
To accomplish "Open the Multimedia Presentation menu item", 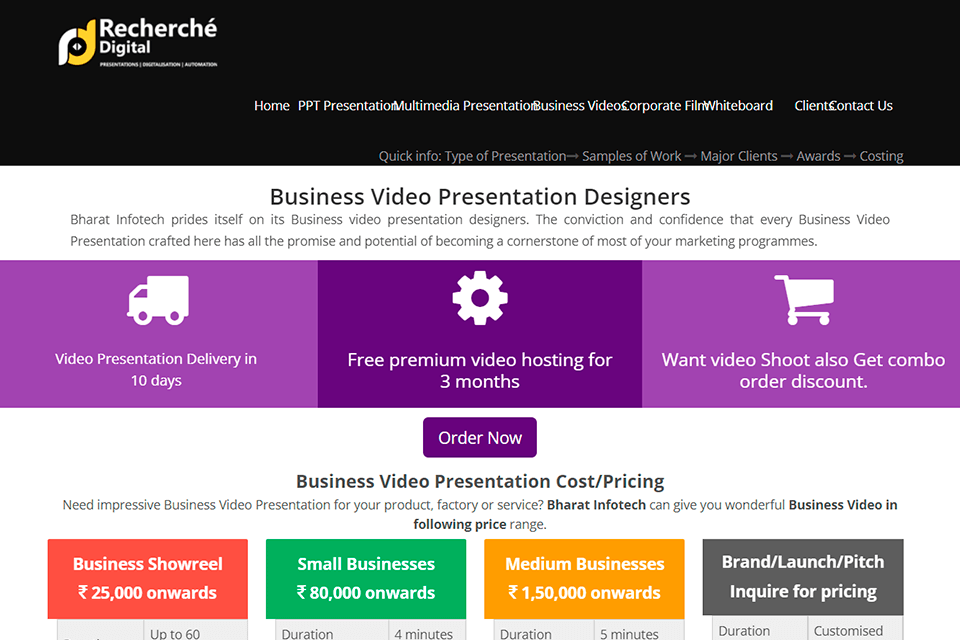I will pyautogui.click(x=466, y=105).
